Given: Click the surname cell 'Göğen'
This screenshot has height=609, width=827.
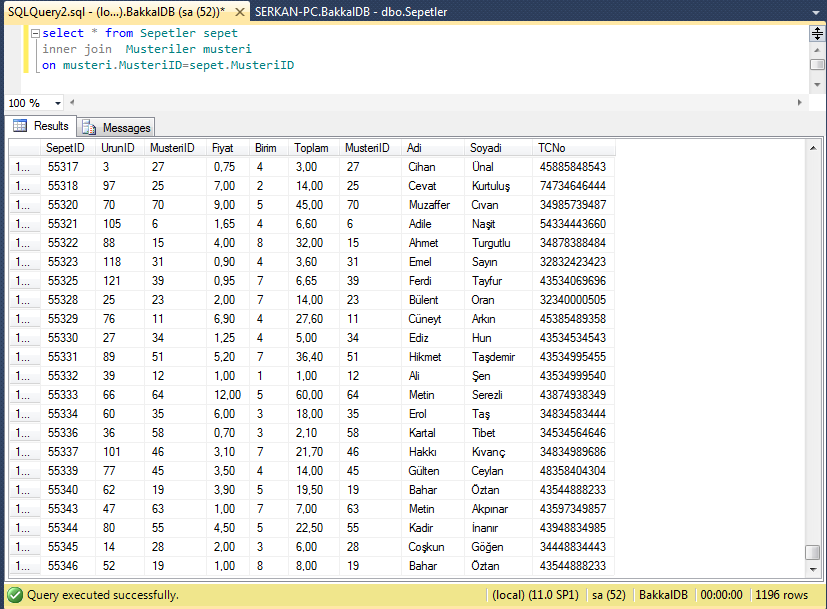Looking at the screenshot, I should pos(498,547).
